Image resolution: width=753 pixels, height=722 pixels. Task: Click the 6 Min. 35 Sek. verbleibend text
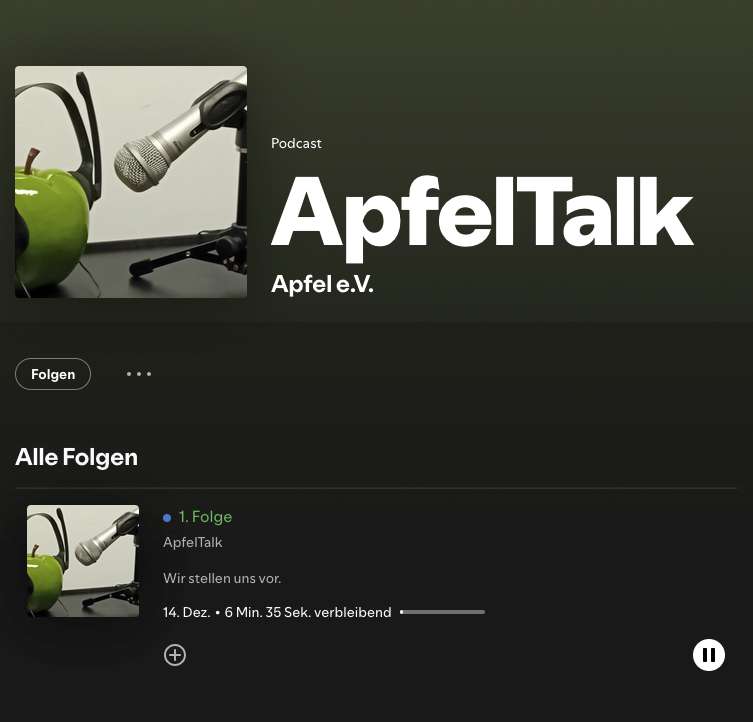pos(308,612)
